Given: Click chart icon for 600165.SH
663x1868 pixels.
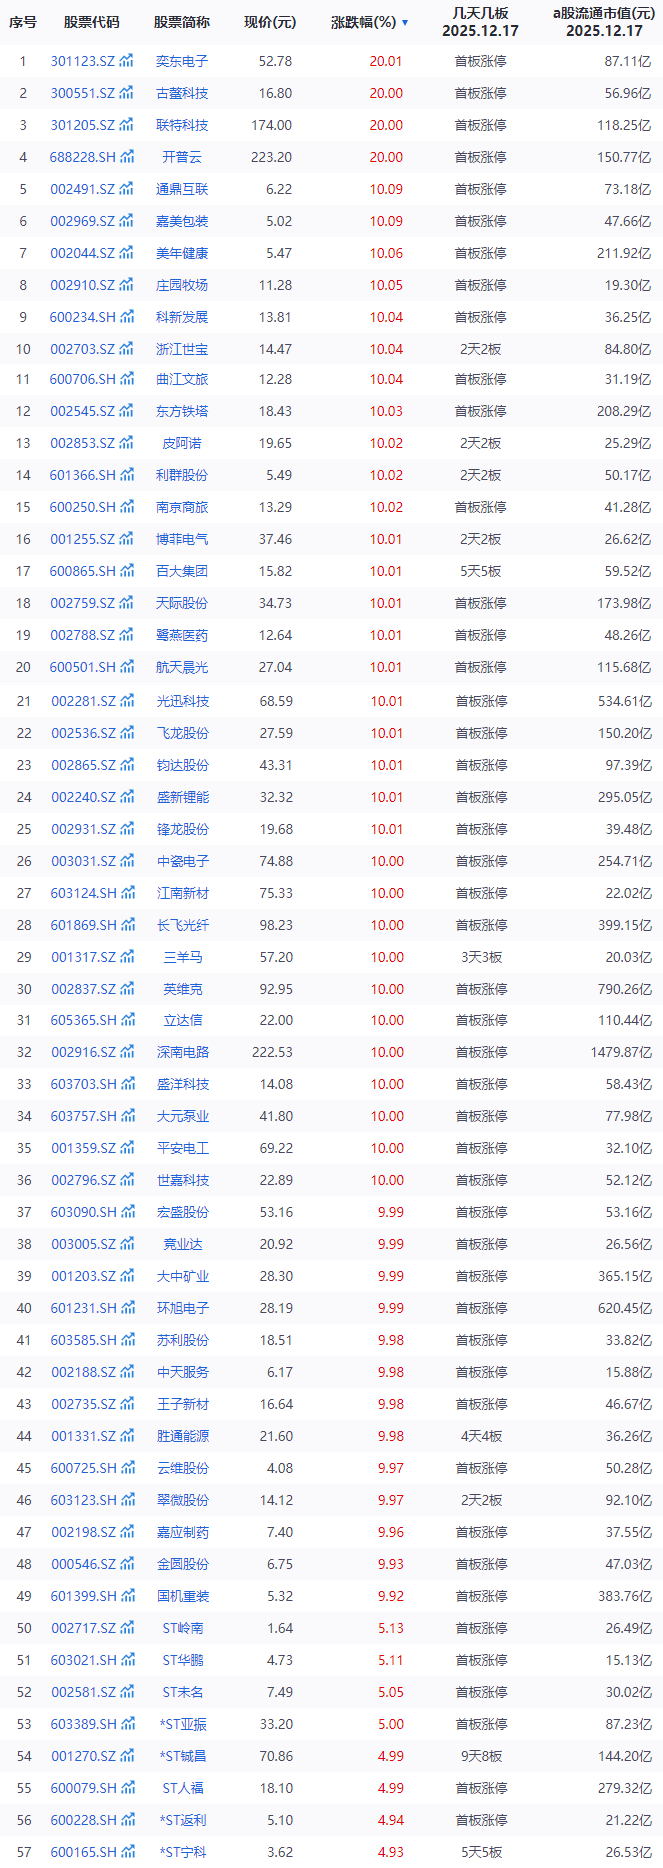Looking at the screenshot, I should 127,1852.
